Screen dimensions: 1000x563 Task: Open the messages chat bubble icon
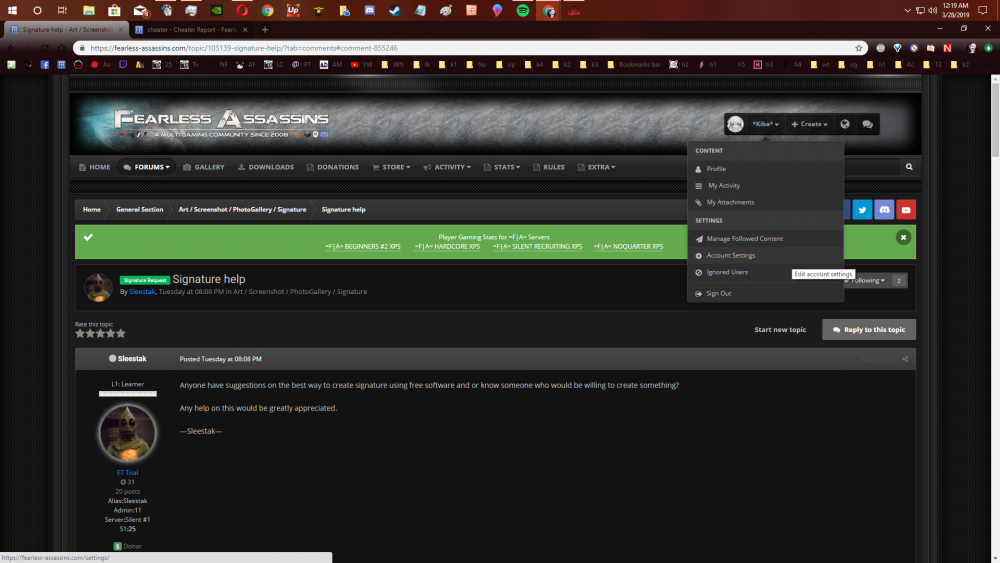tap(867, 124)
